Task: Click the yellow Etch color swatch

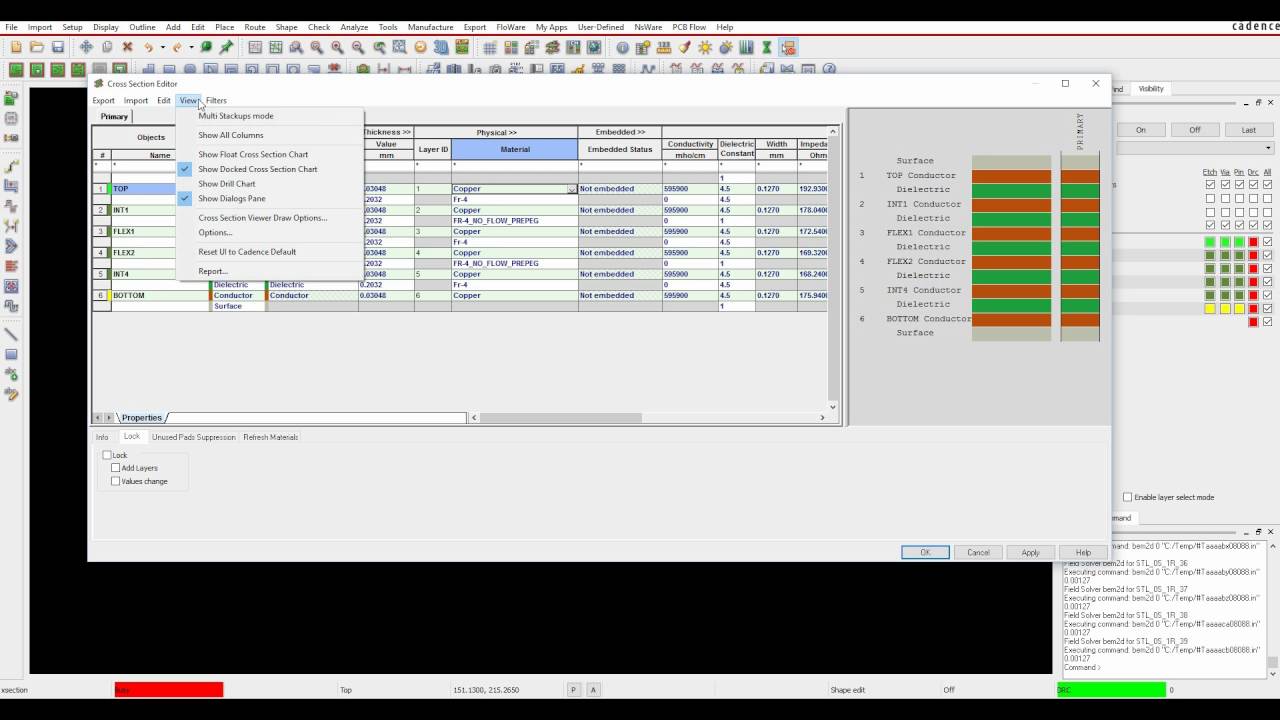Action: pyautogui.click(x=1210, y=308)
